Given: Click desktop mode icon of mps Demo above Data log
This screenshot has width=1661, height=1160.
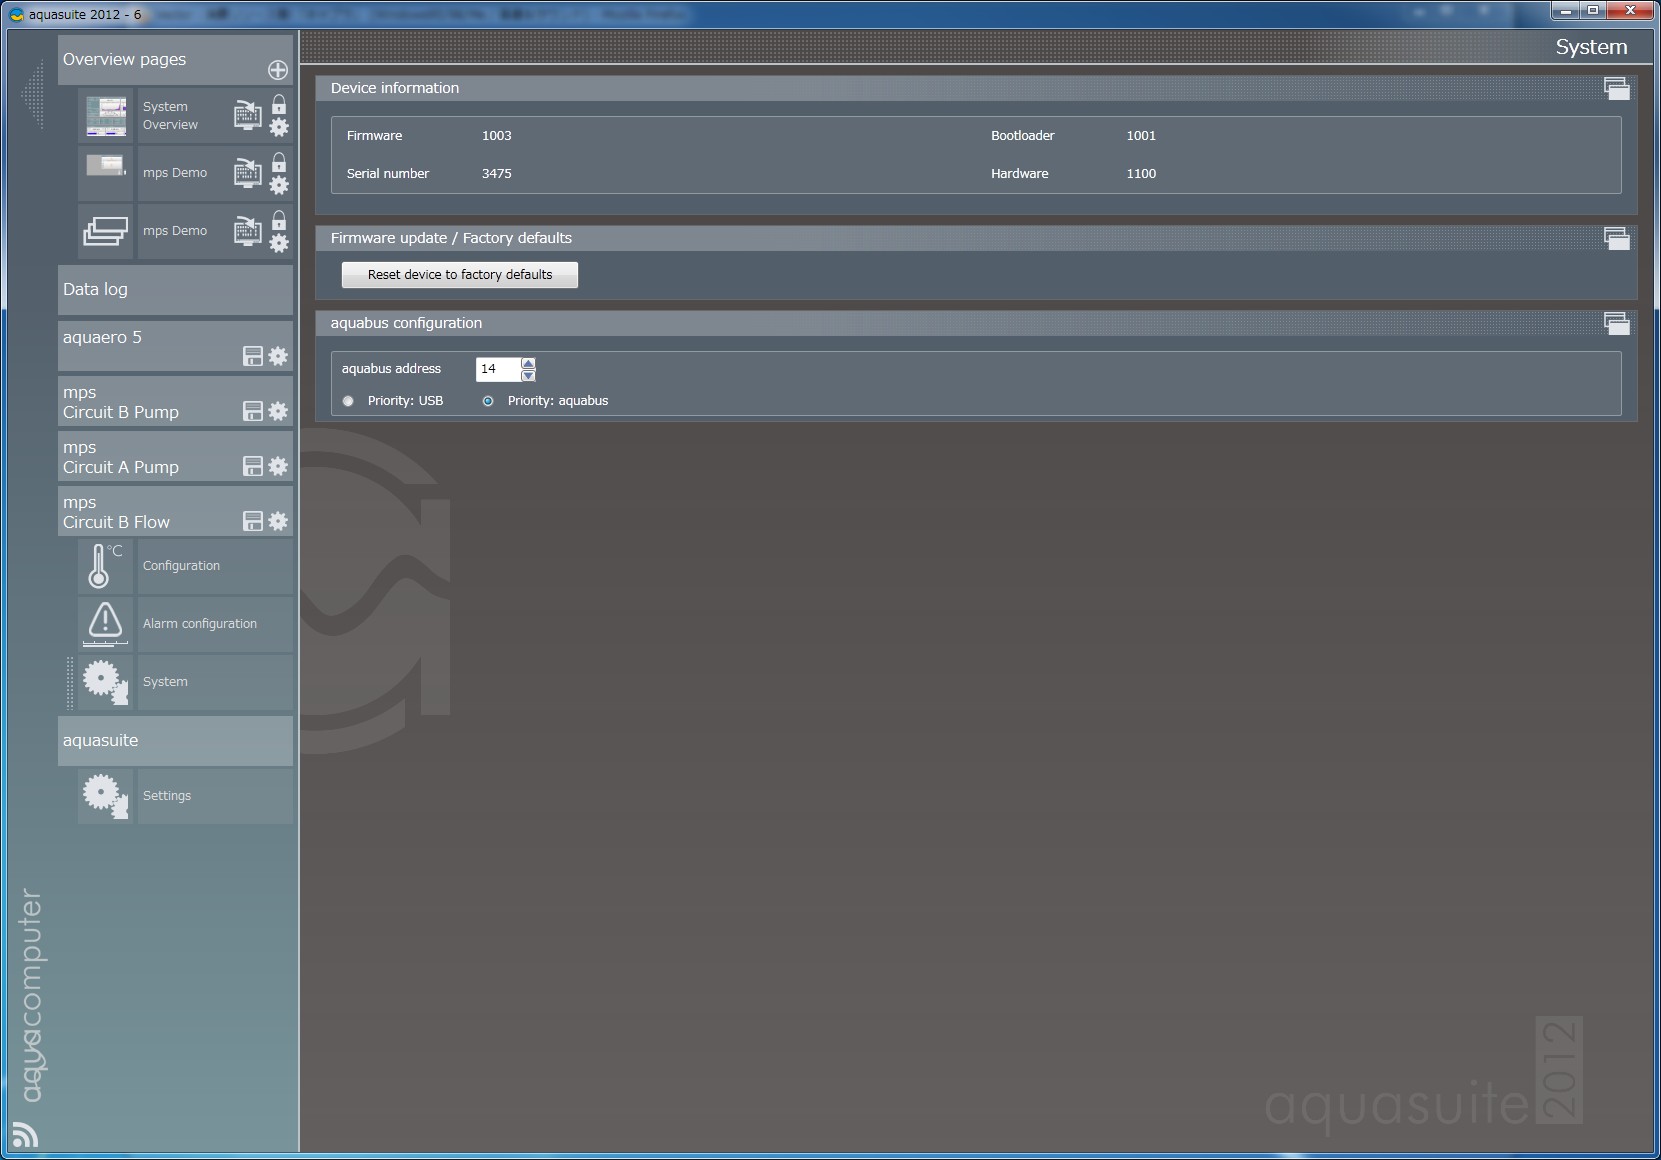Looking at the screenshot, I should click(248, 231).
